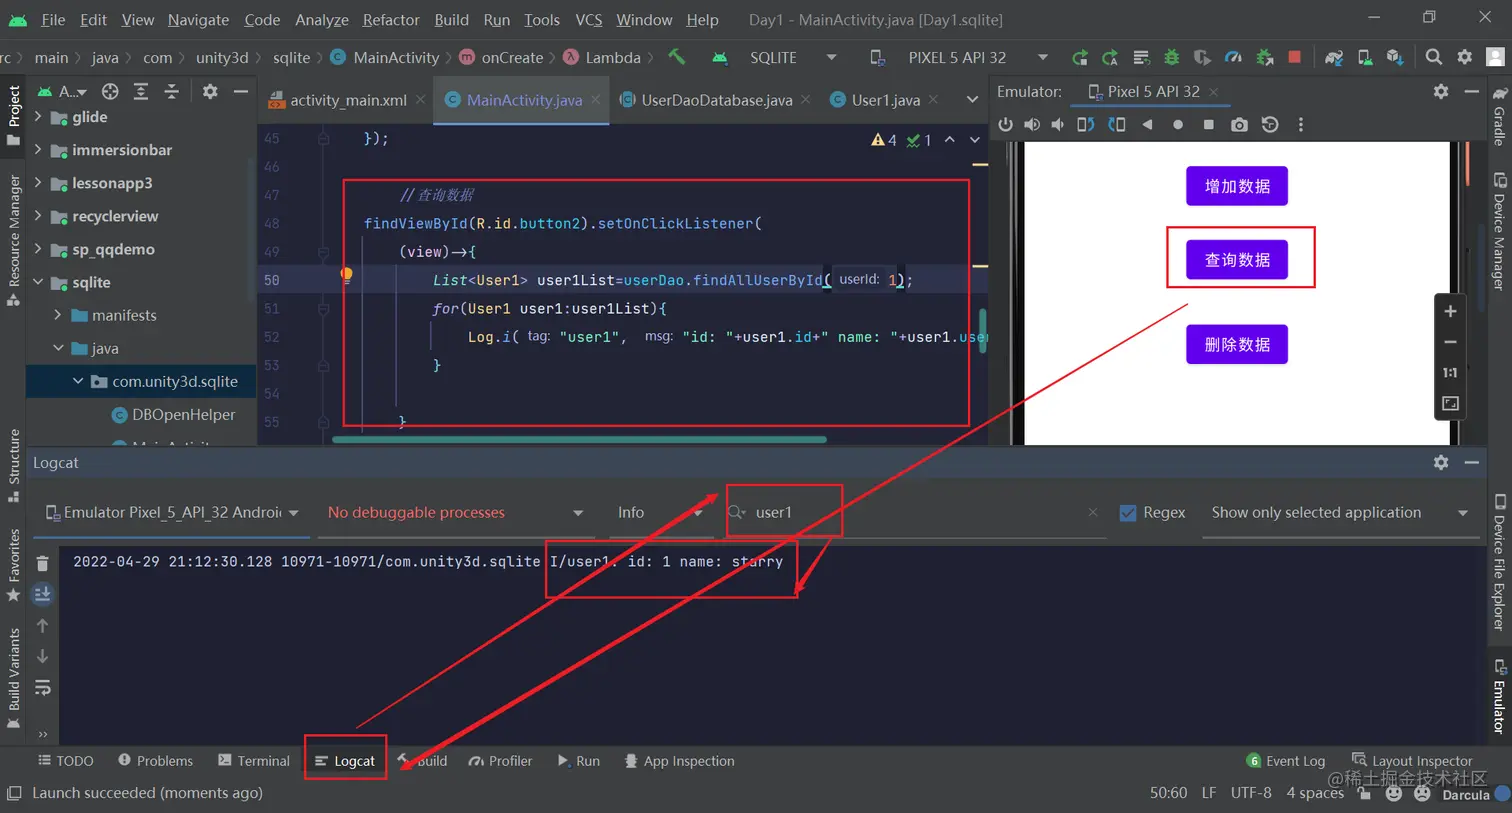Click the lightbulb quick-fix icon on line 50
This screenshot has height=813, width=1512.
point(346,274)
